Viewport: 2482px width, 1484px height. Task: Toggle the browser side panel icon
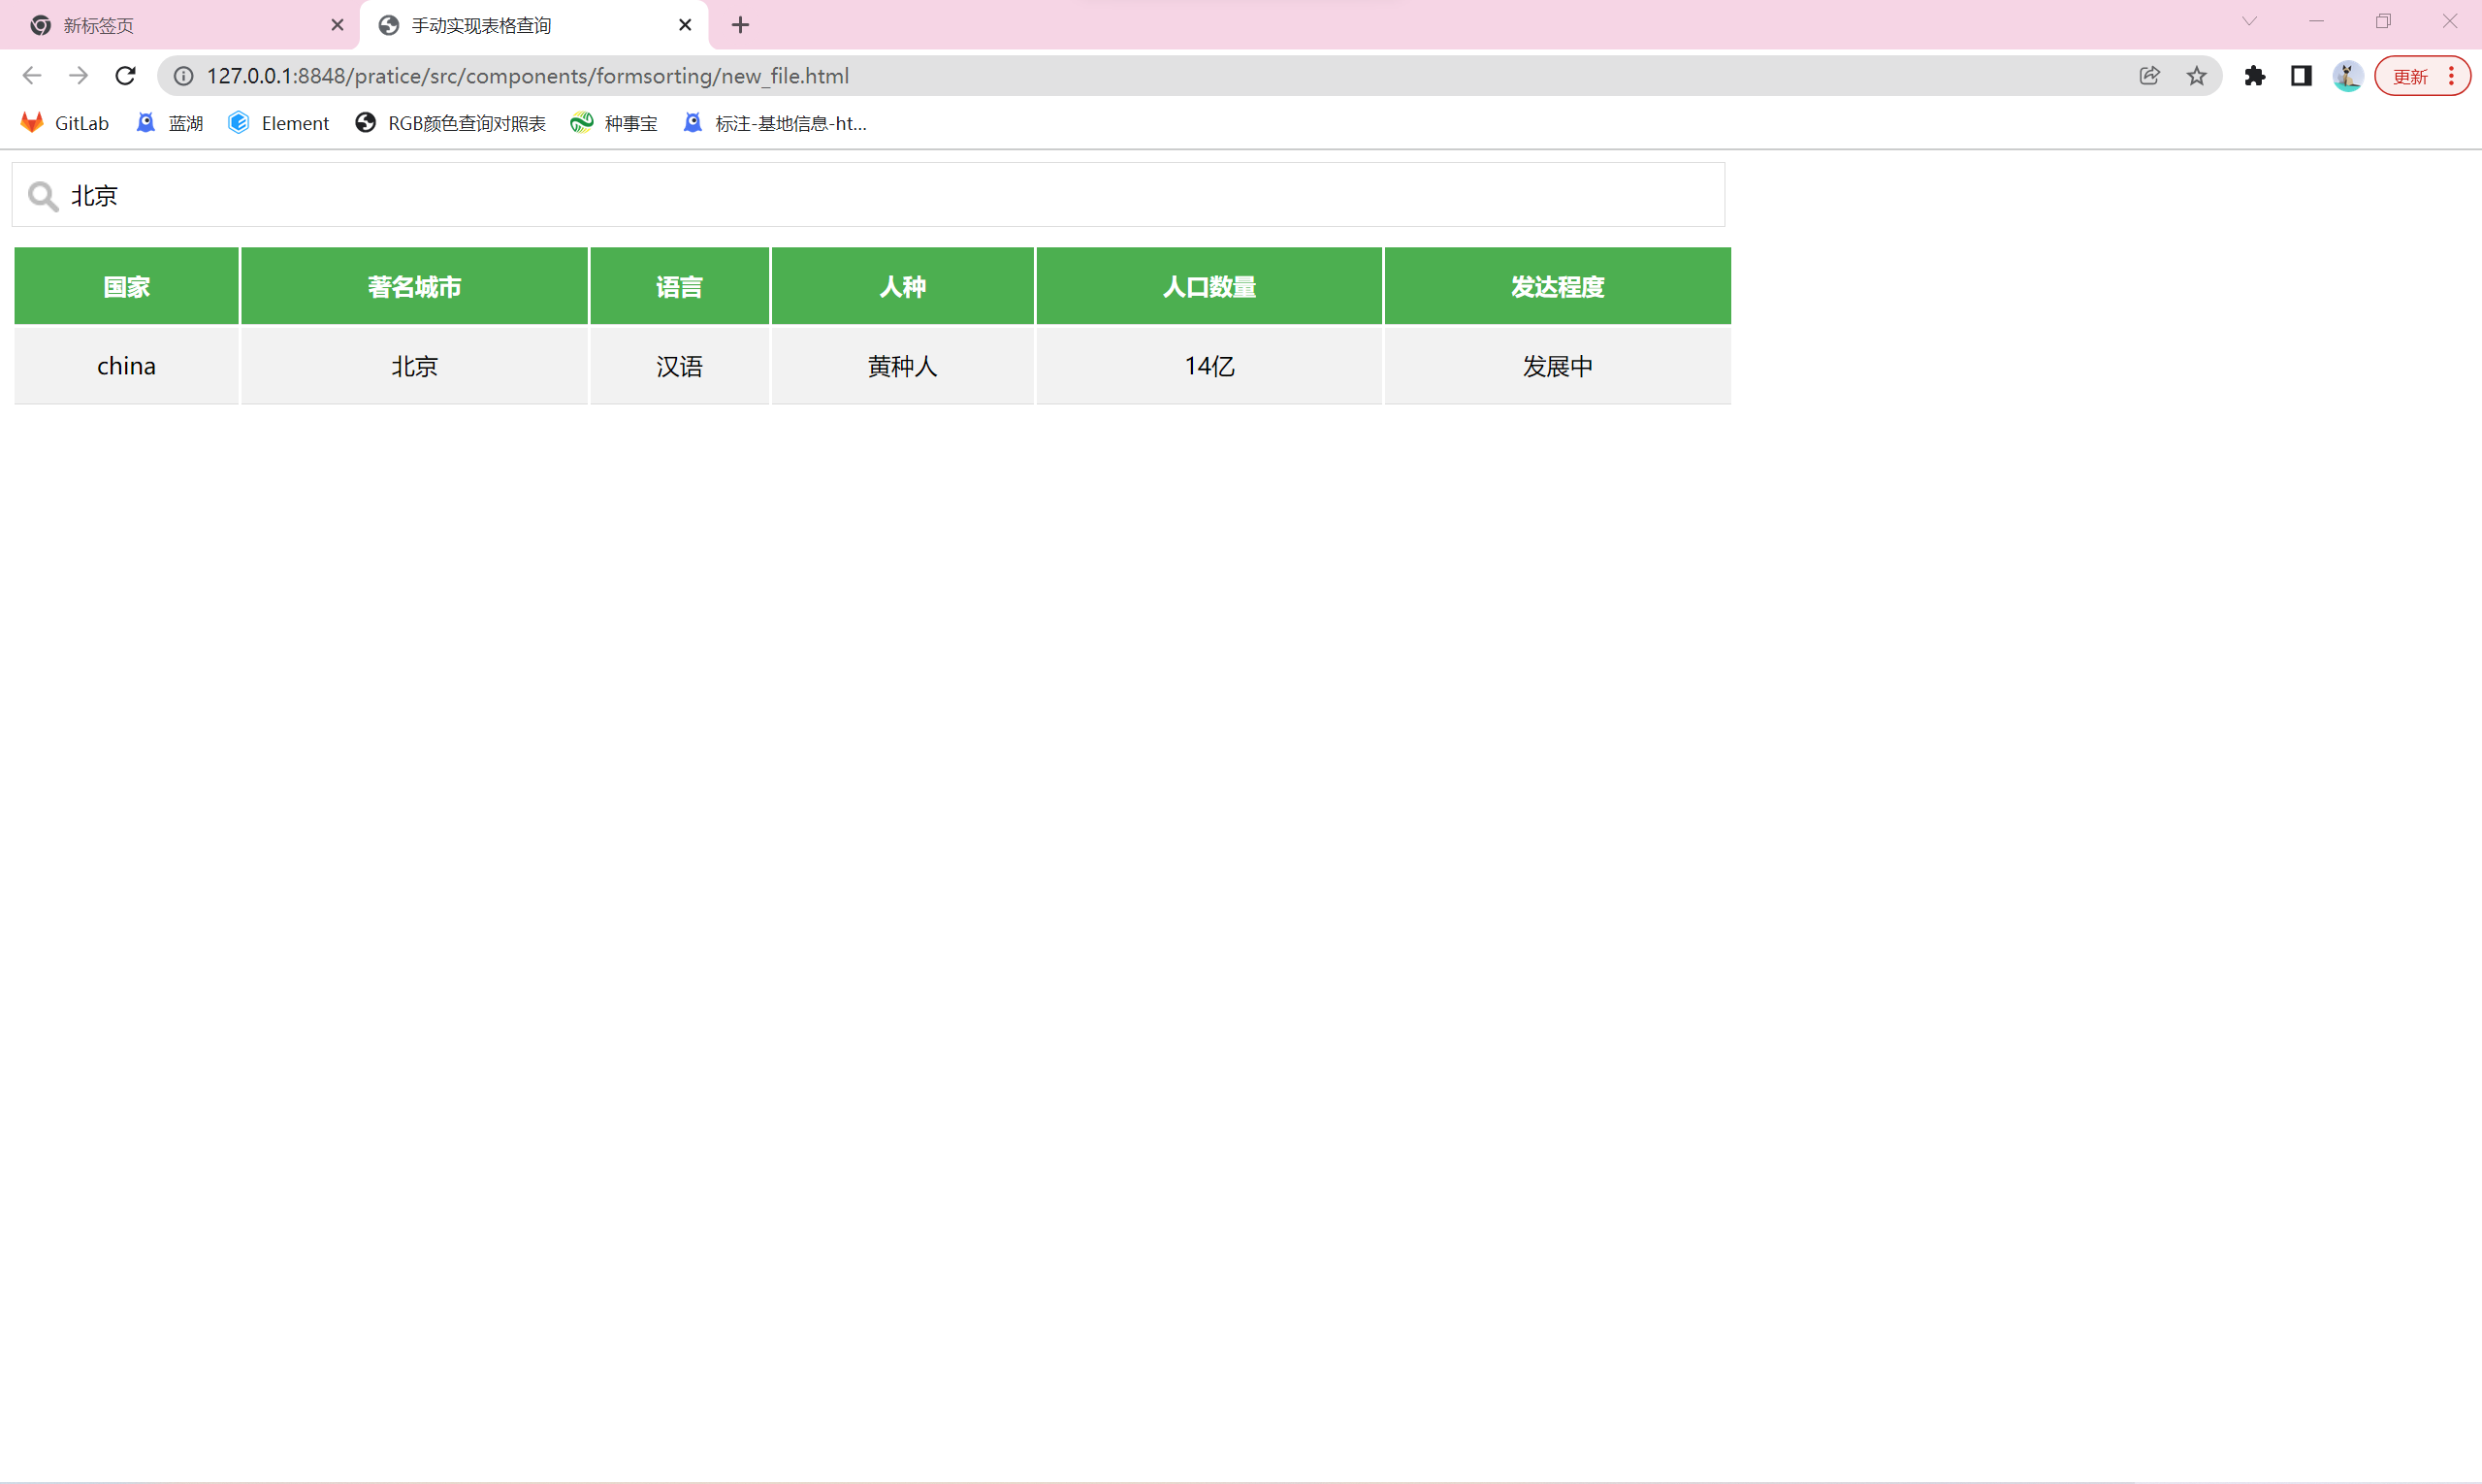click(x=2301, y=76)
